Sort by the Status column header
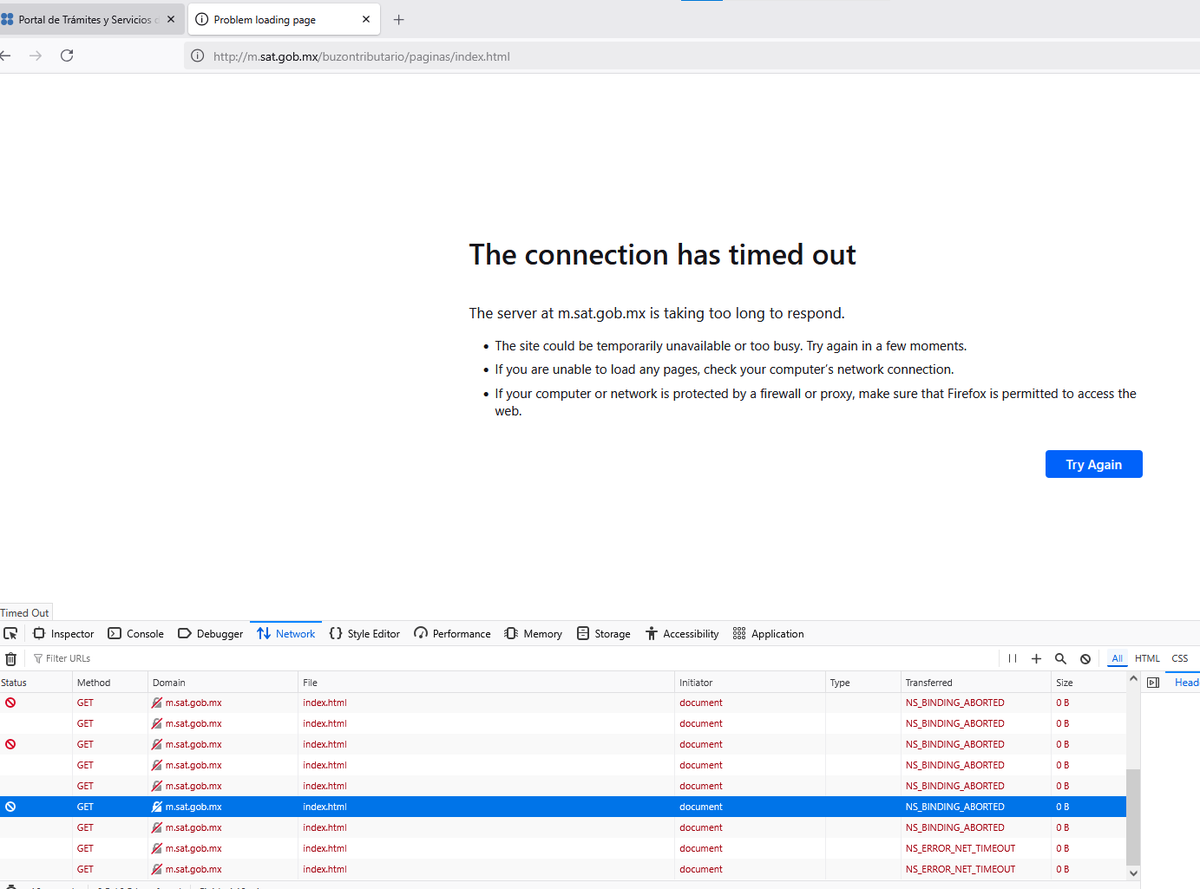1200x889 pixels. (x=36, y=683)
